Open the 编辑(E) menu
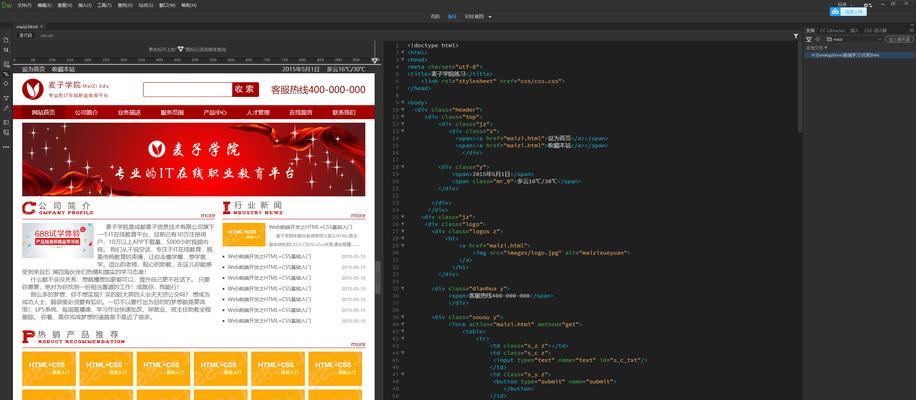Screen dimensions: 916x400 point(44,5)
